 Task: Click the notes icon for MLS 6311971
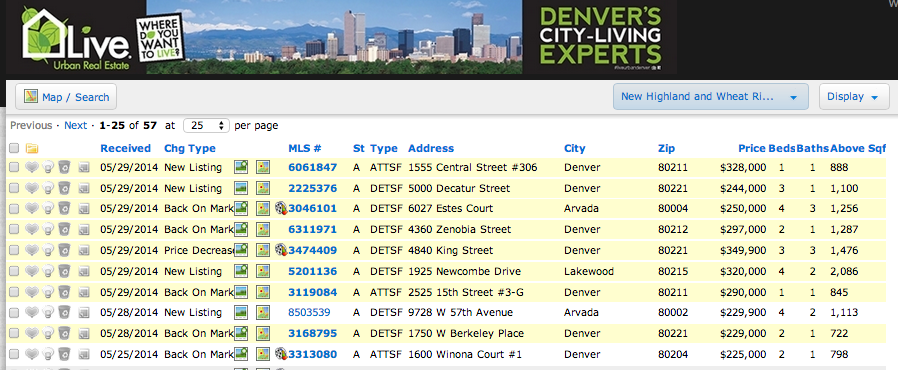click(84, 230)
